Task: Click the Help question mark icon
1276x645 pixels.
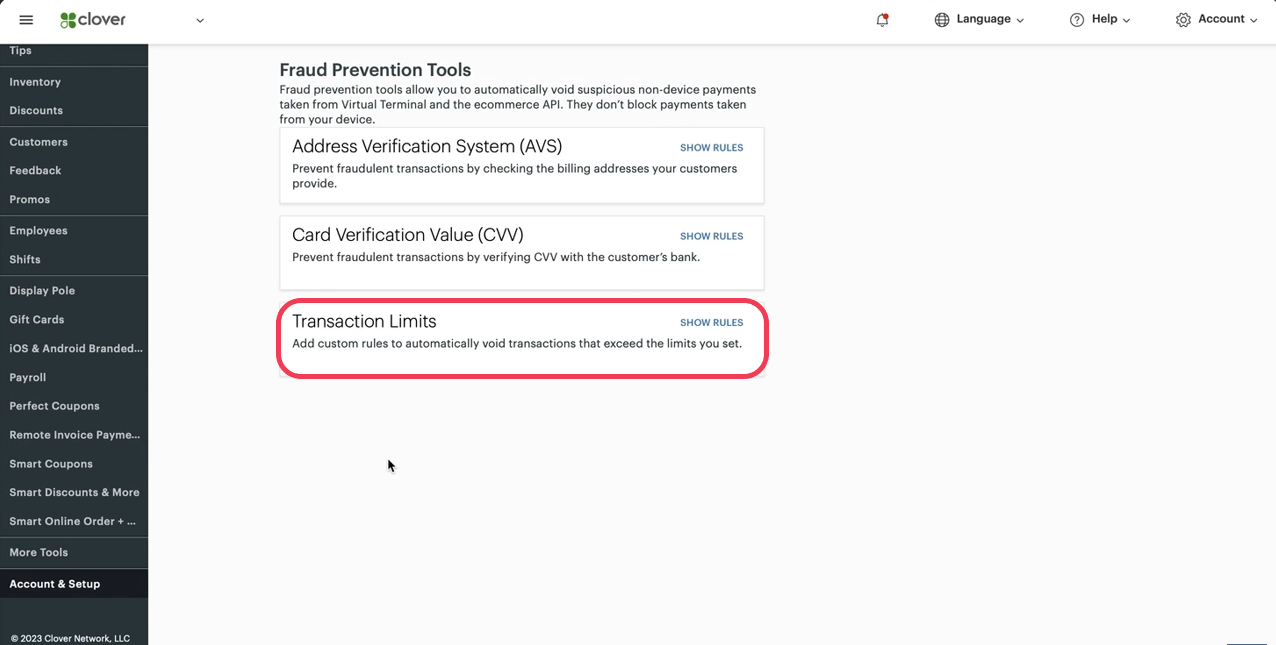Action: [1077, 20]
